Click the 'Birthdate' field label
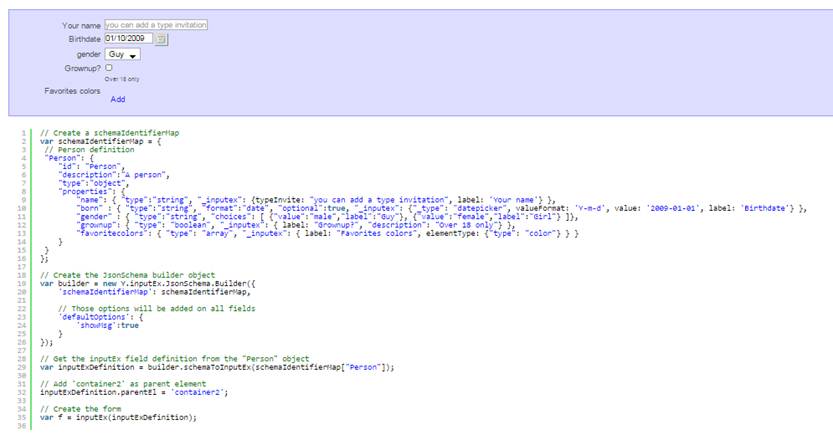The image size is (833, 435). (78, 39)
